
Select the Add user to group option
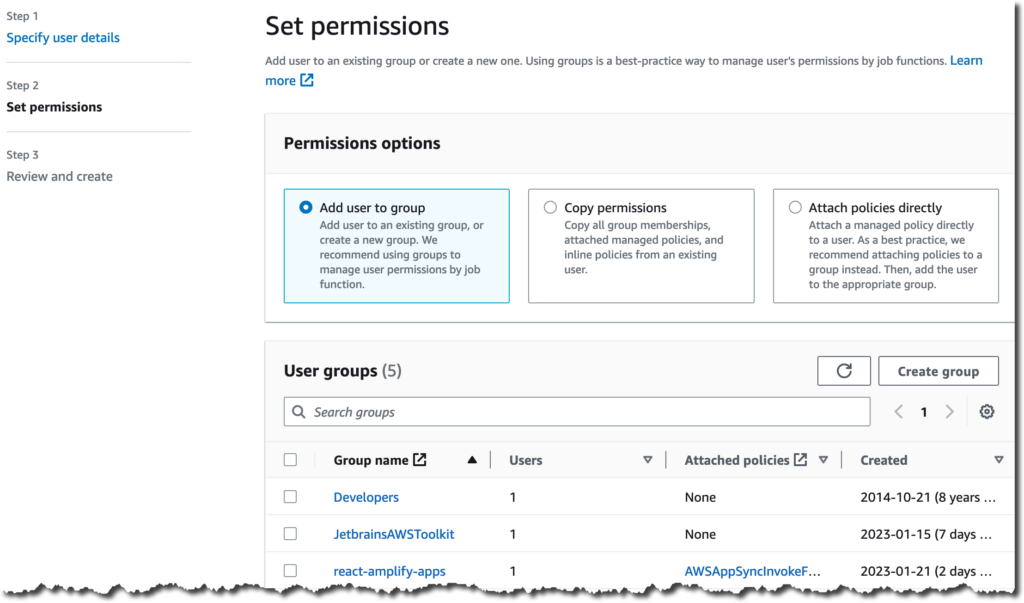click(x=306, y=208)
